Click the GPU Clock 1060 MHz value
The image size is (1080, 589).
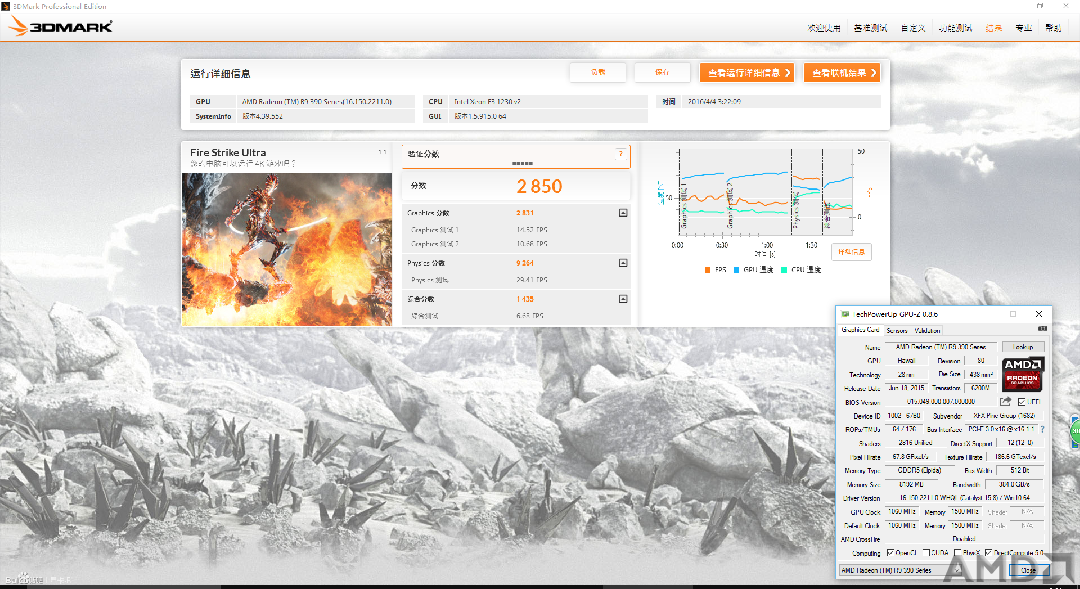[x=902, y=512]
